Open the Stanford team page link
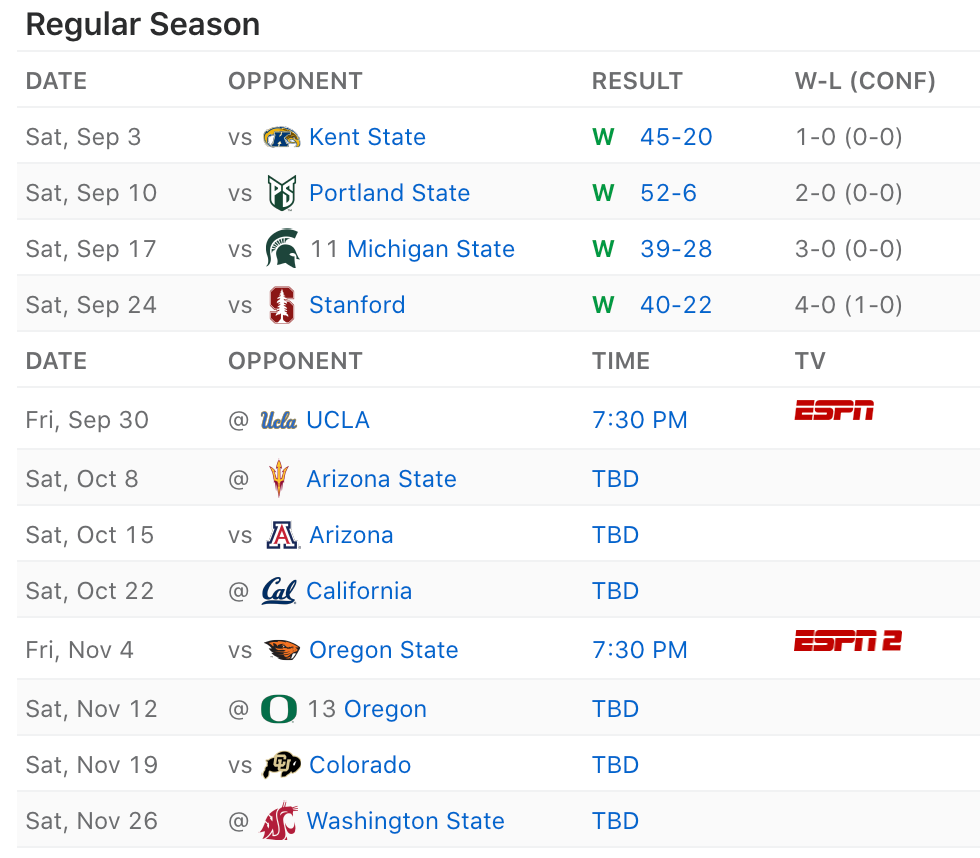 click(357, 305)
